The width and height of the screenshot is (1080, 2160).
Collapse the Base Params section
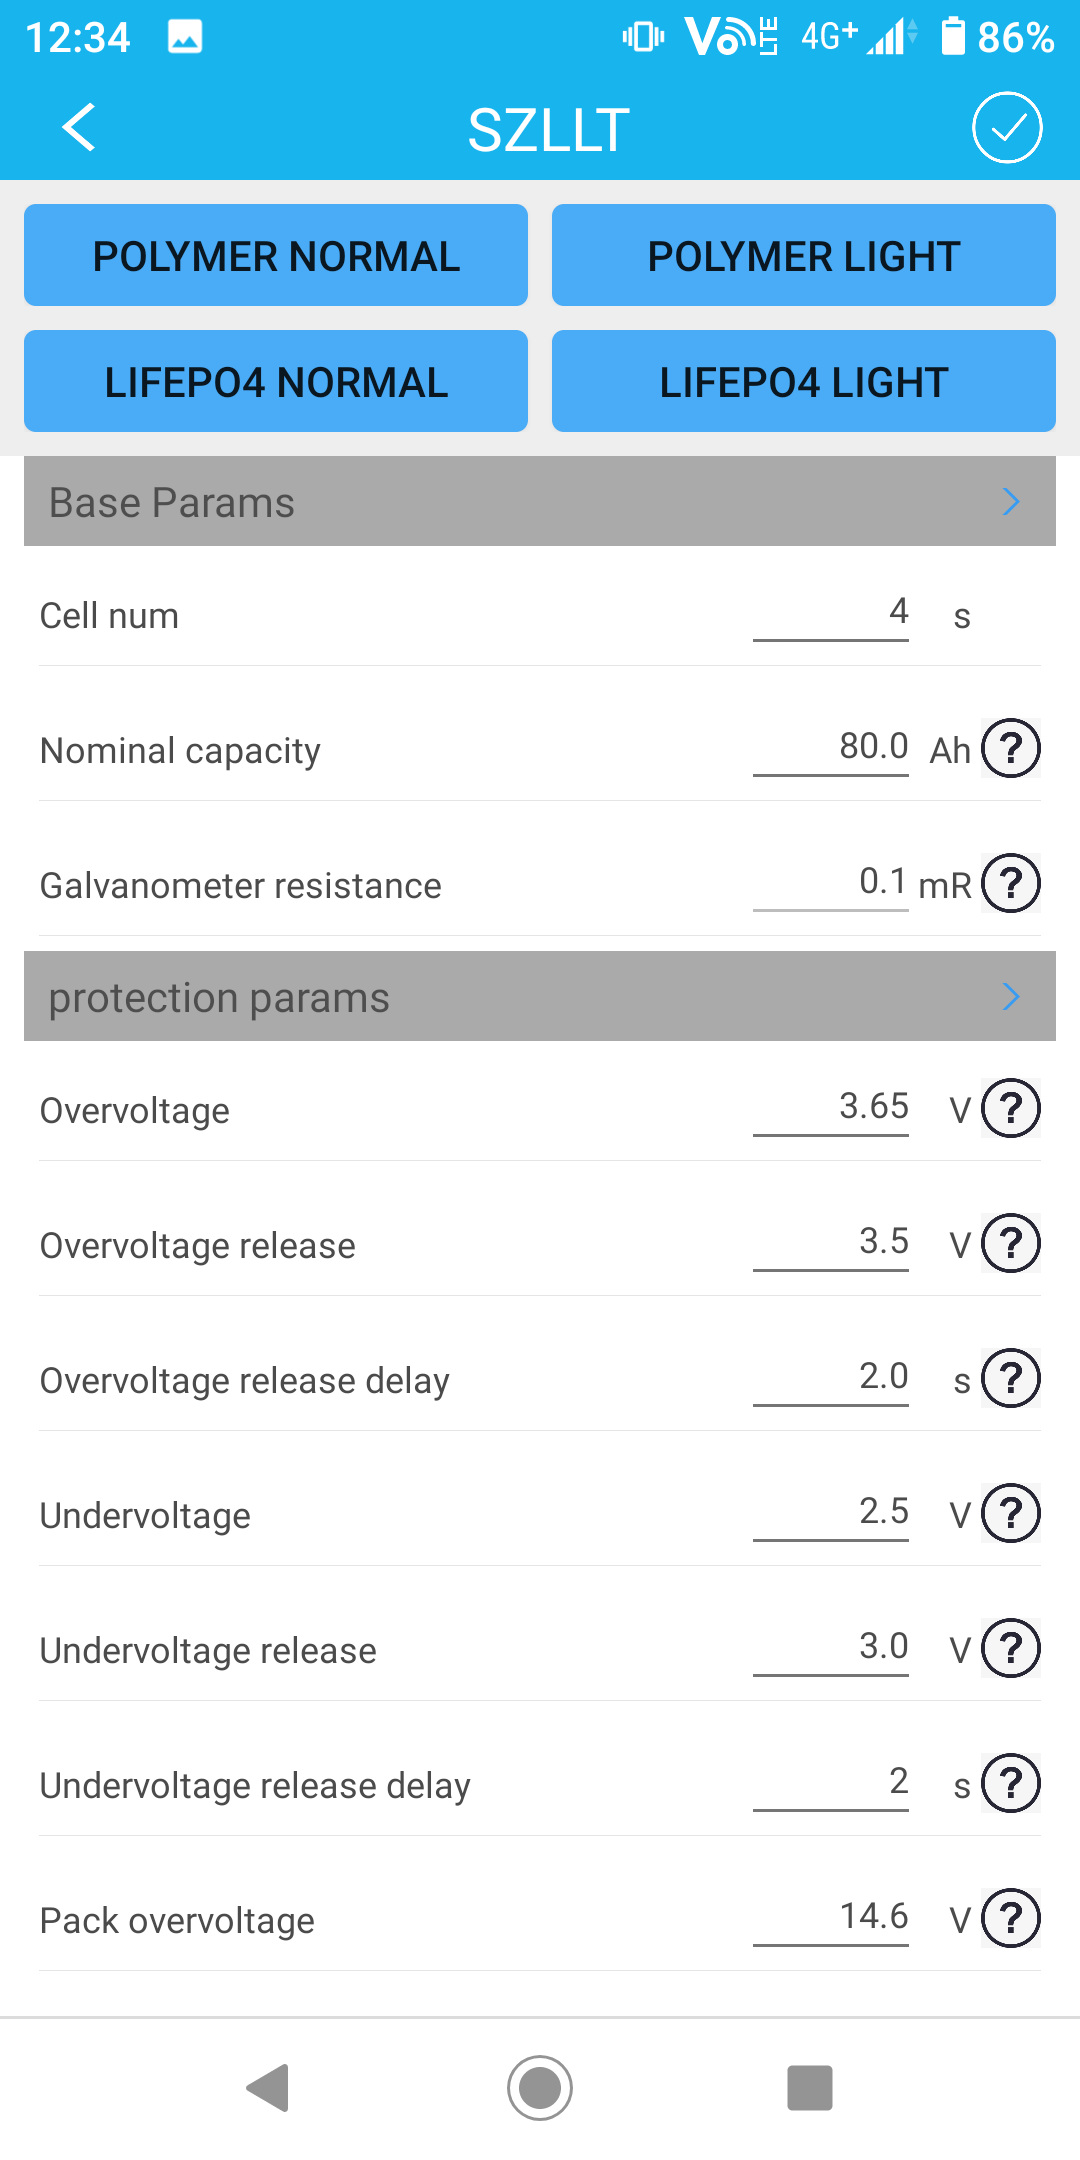[1011, 501]
